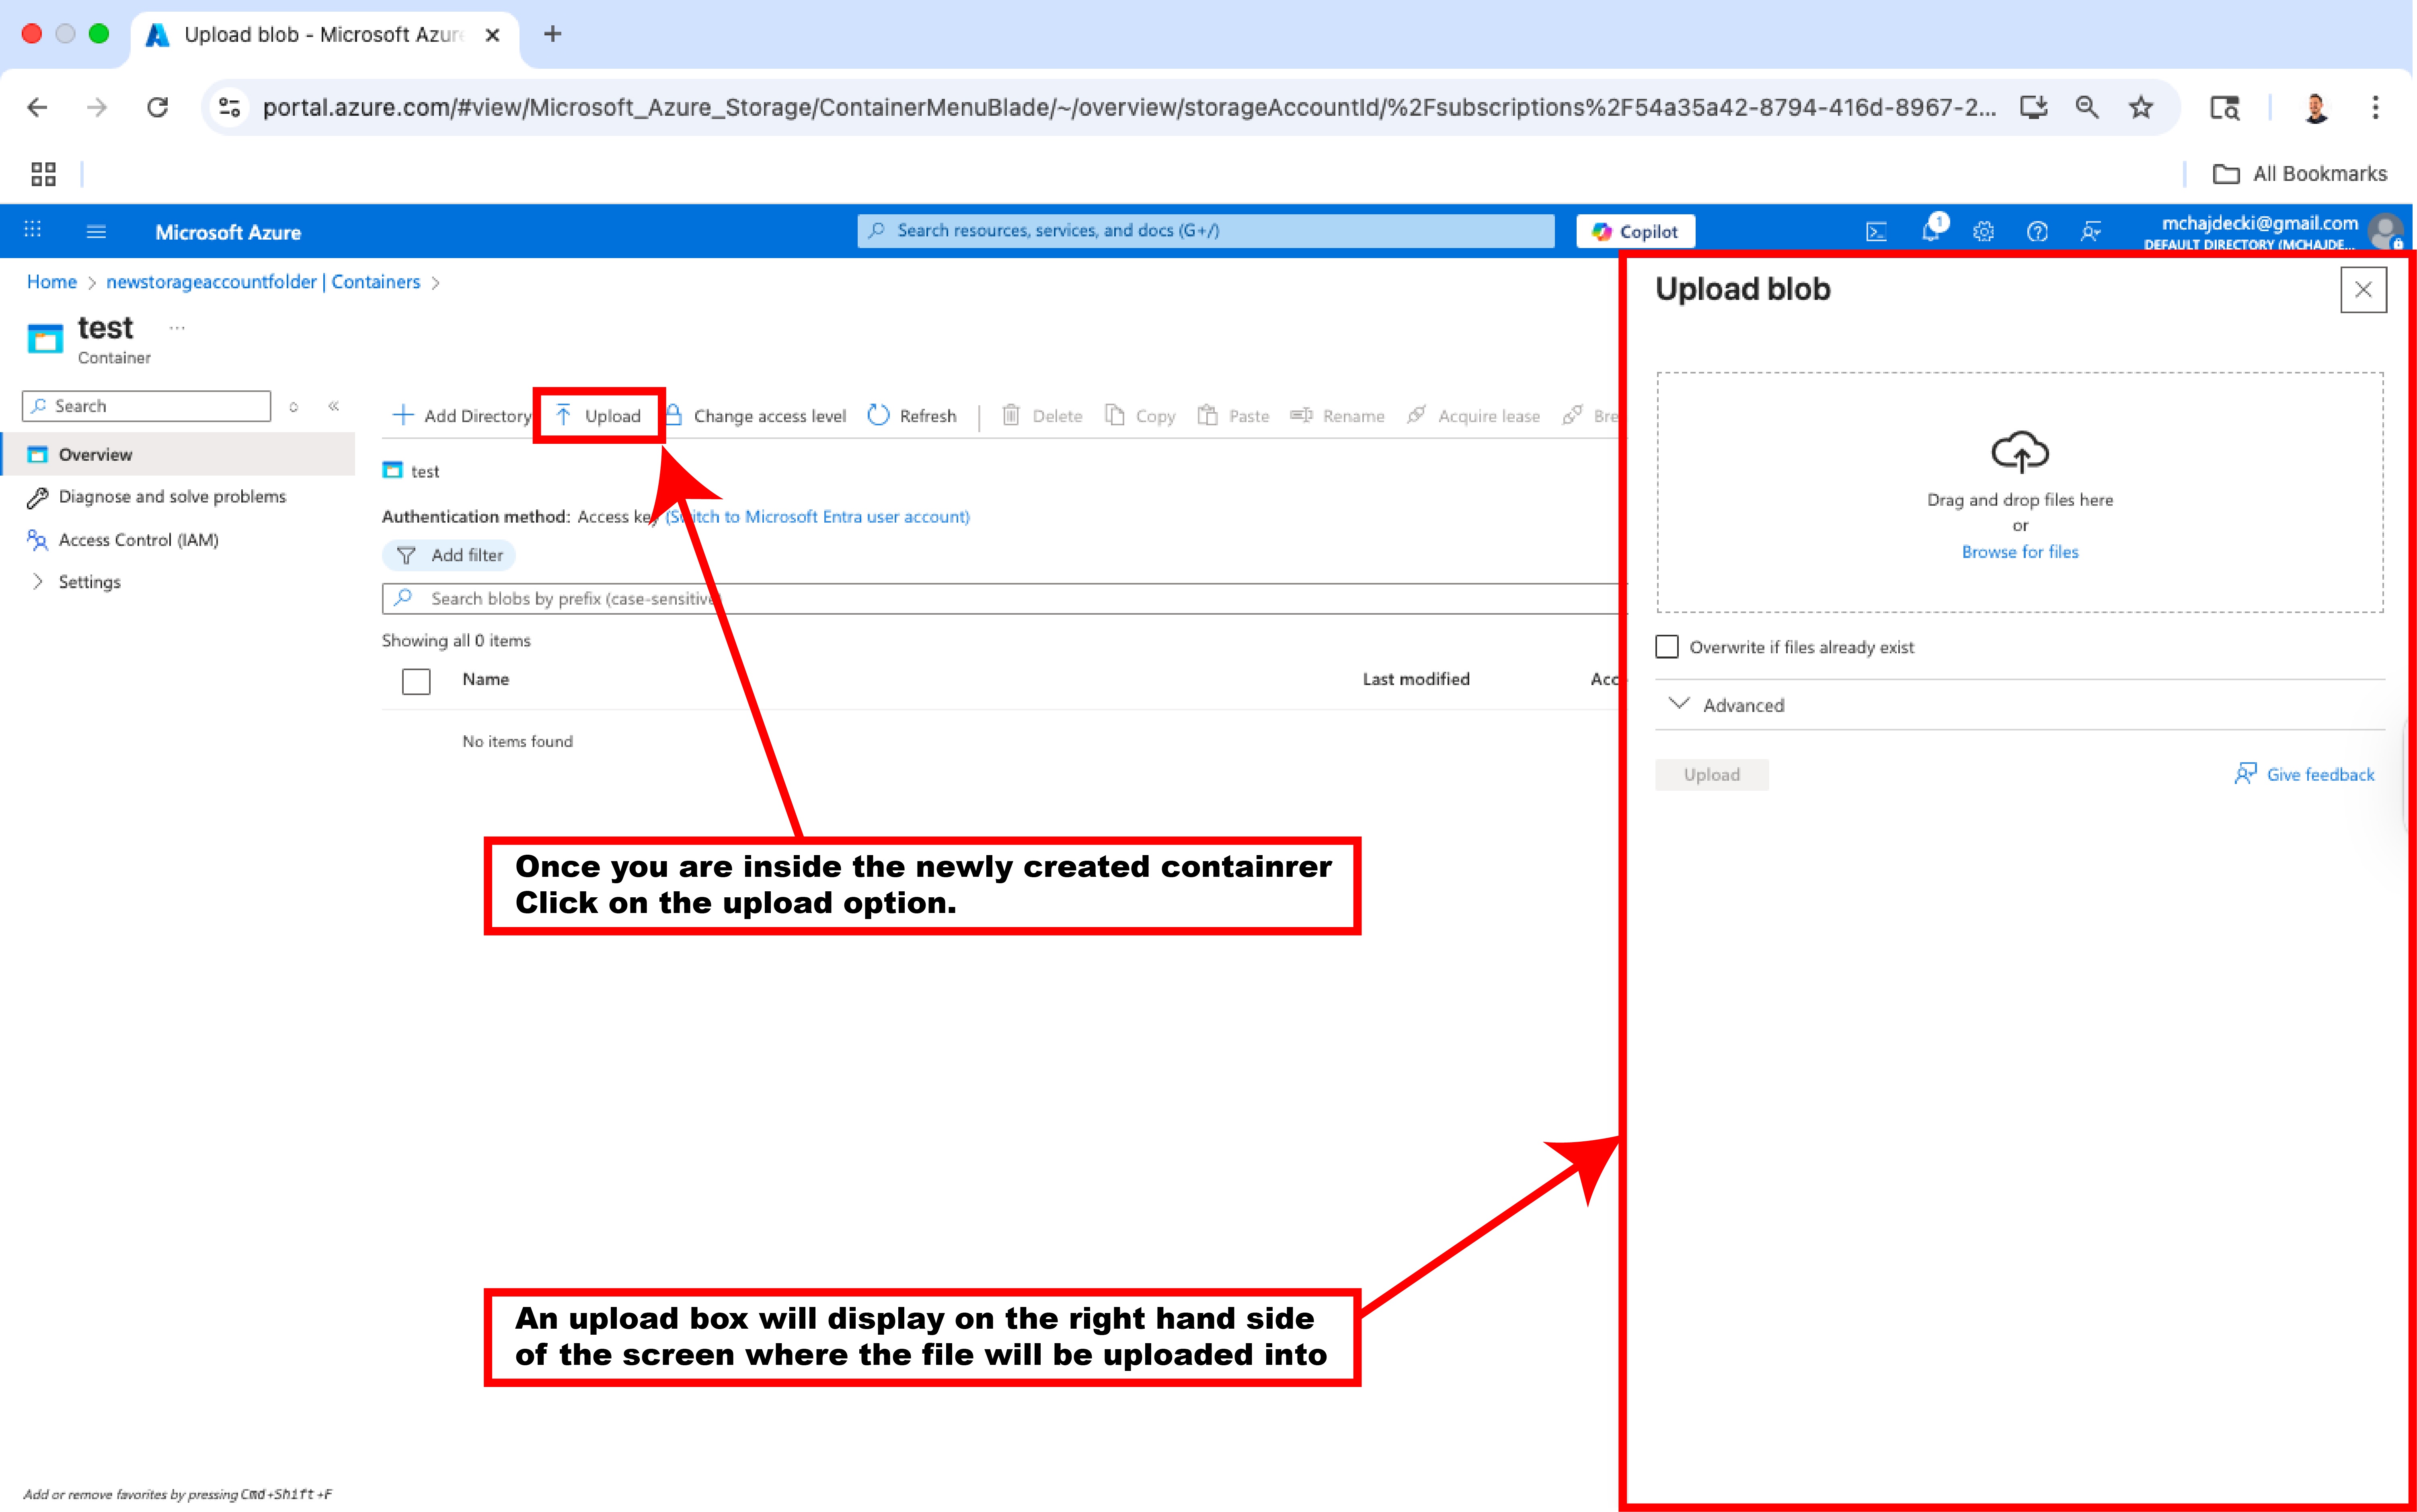Image resolution: width=2417 pixels, height=1512 pixels.
Task: Collapse the left menu with double chevron
Action: (334, 406)
